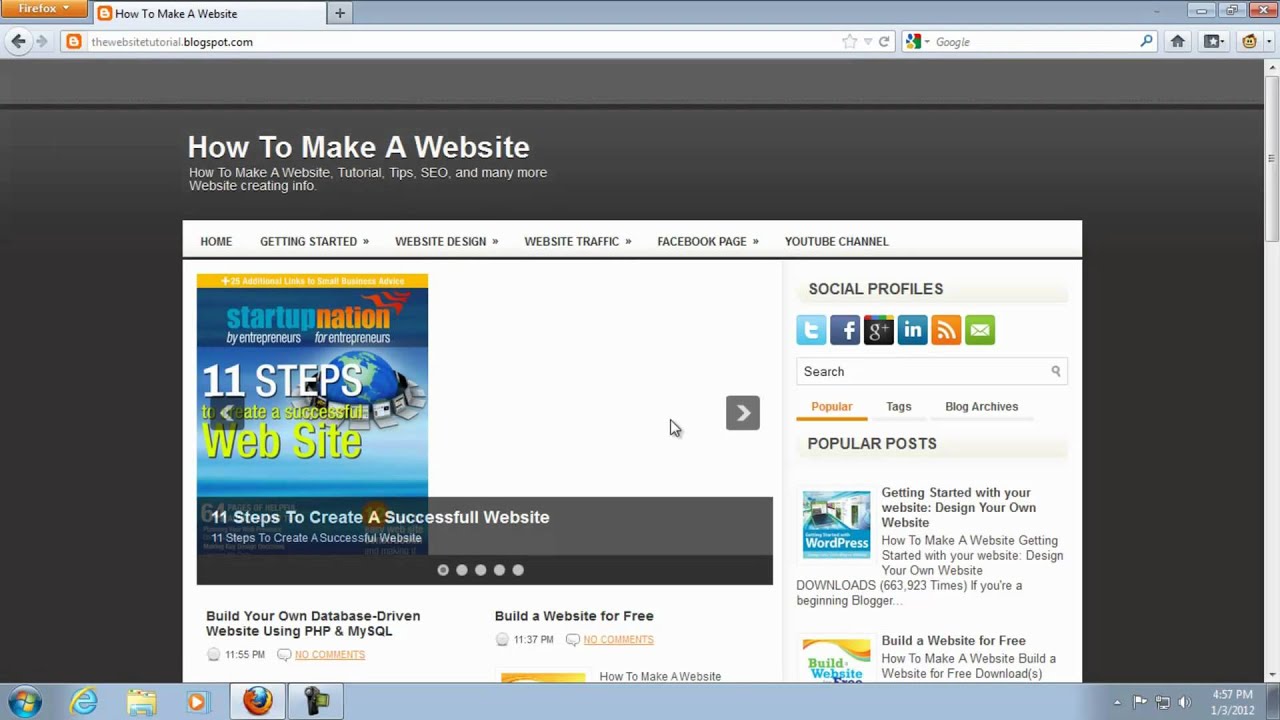Expand the Facebook Page menu
The height and width of the screenshot is (720, 1280).
pyautogui.click(x=708, y=241)
